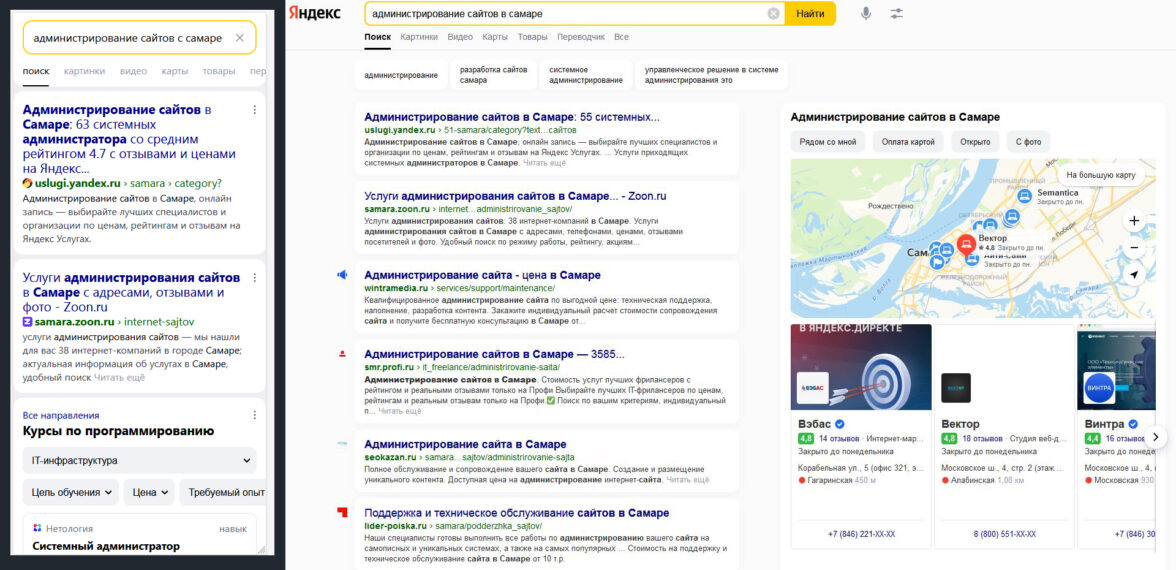Start voice search with the microphone icon
1176x570 pixels.
pyautogui.click(x=865, y=13)
